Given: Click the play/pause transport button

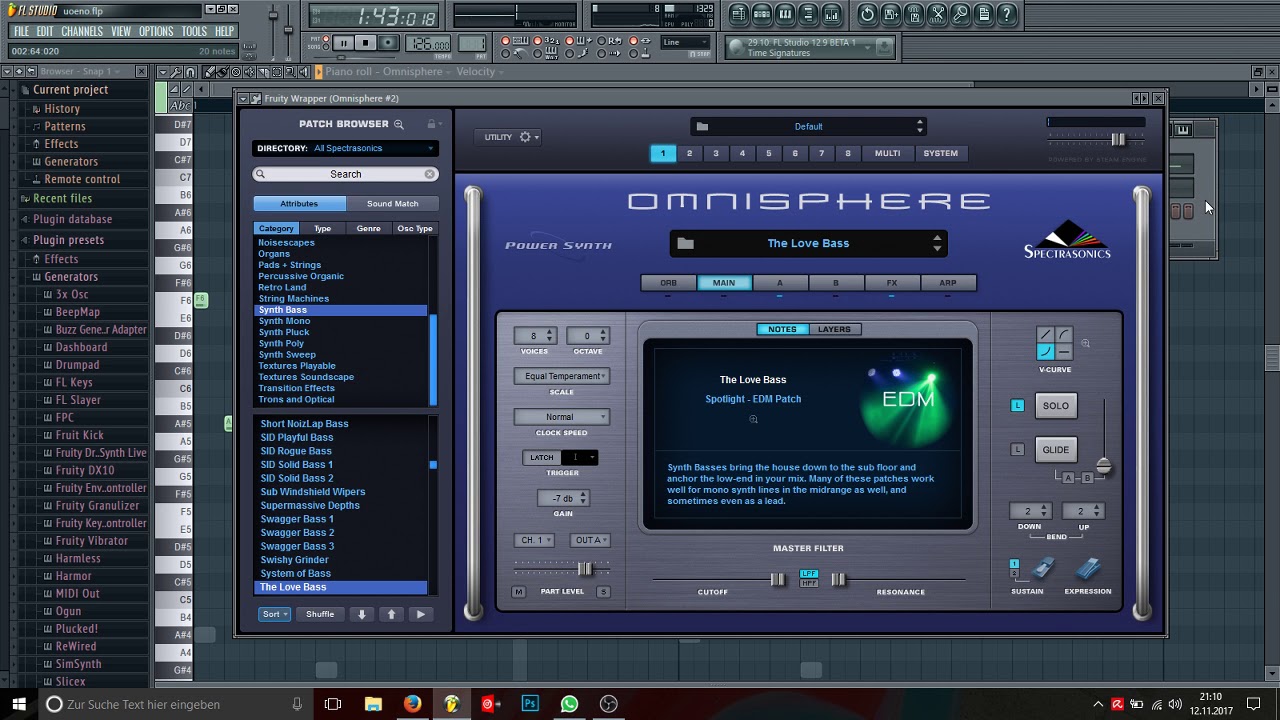Looking at the screenshot, I should tap(343, 43).
